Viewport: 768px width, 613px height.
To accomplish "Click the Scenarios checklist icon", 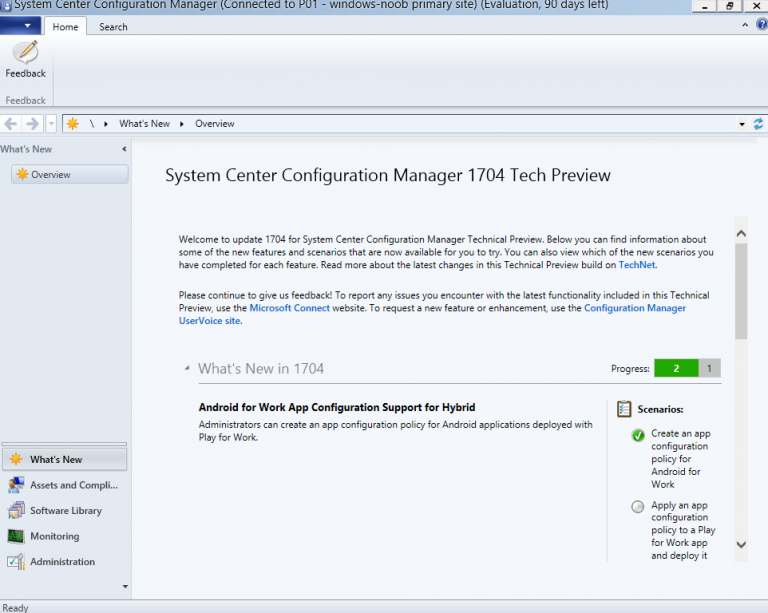I will (624, 409).
